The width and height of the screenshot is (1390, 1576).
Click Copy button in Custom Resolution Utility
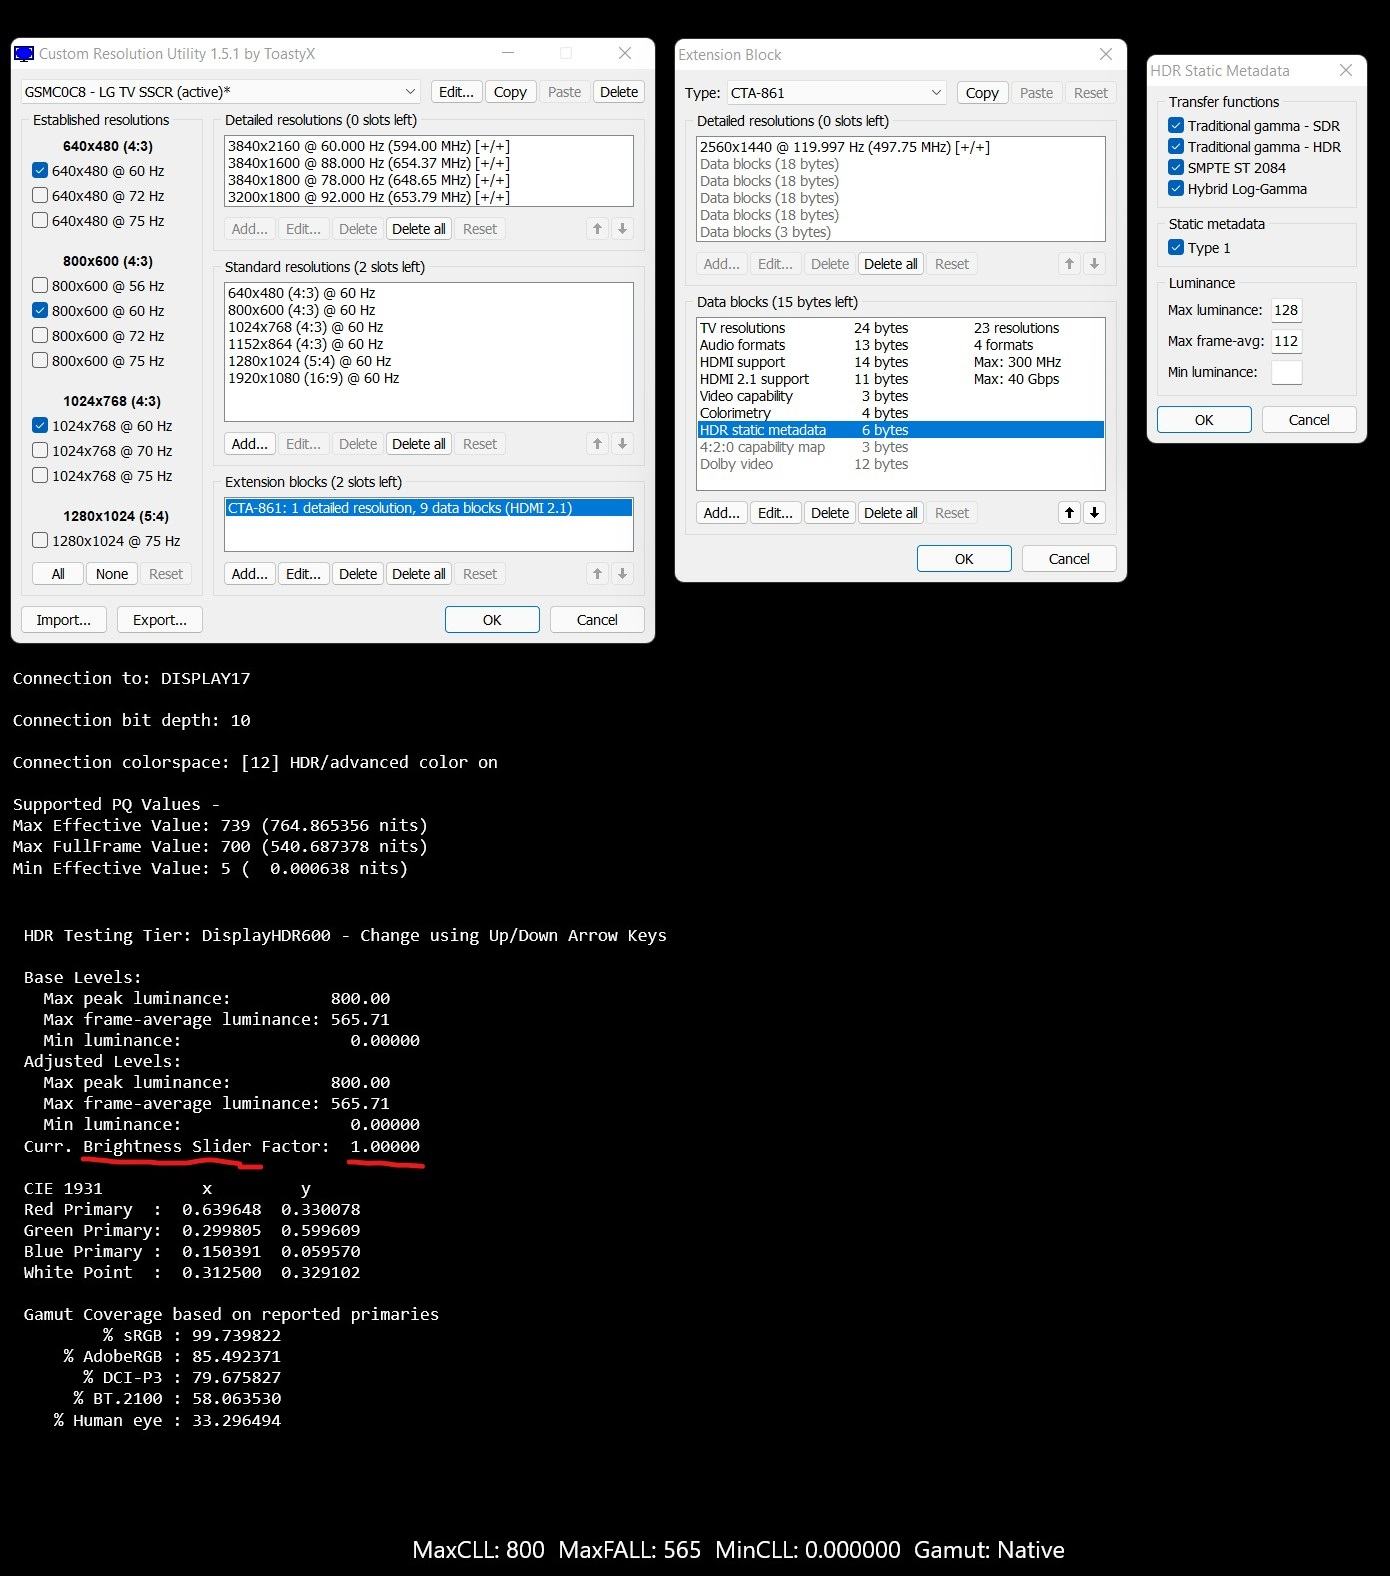pos(510,92)
